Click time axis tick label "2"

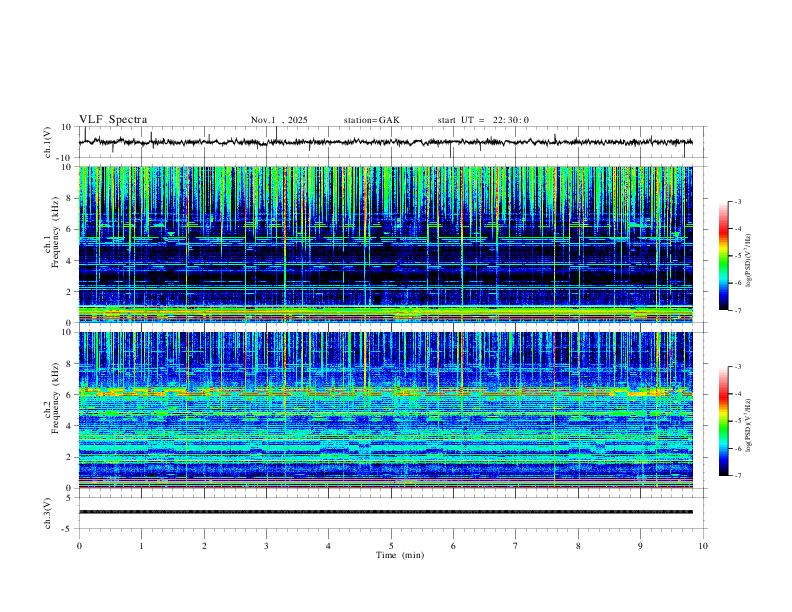204,546
